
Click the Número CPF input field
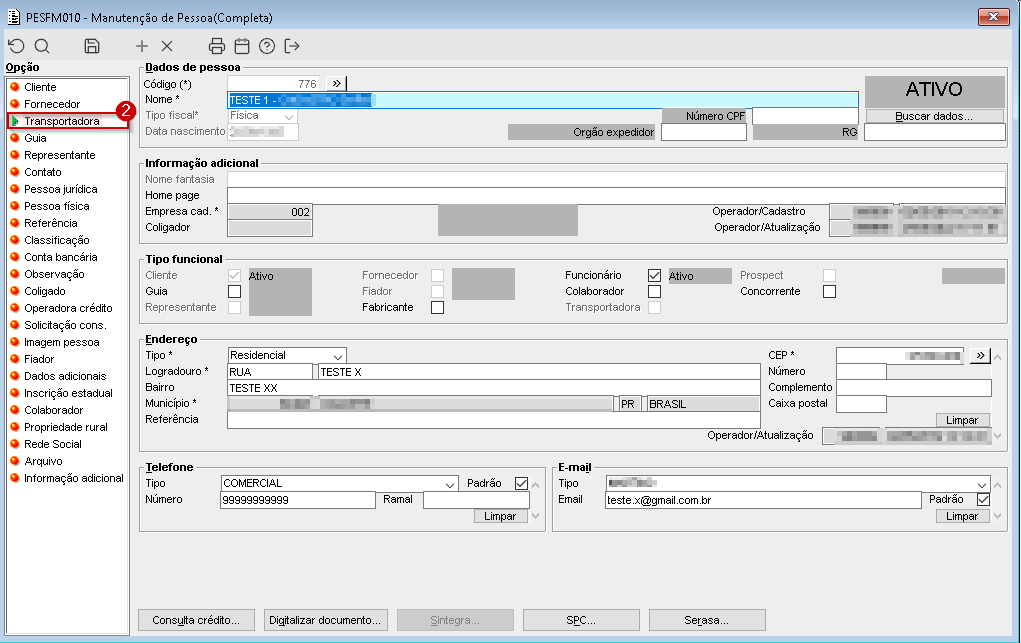[805, 116]
